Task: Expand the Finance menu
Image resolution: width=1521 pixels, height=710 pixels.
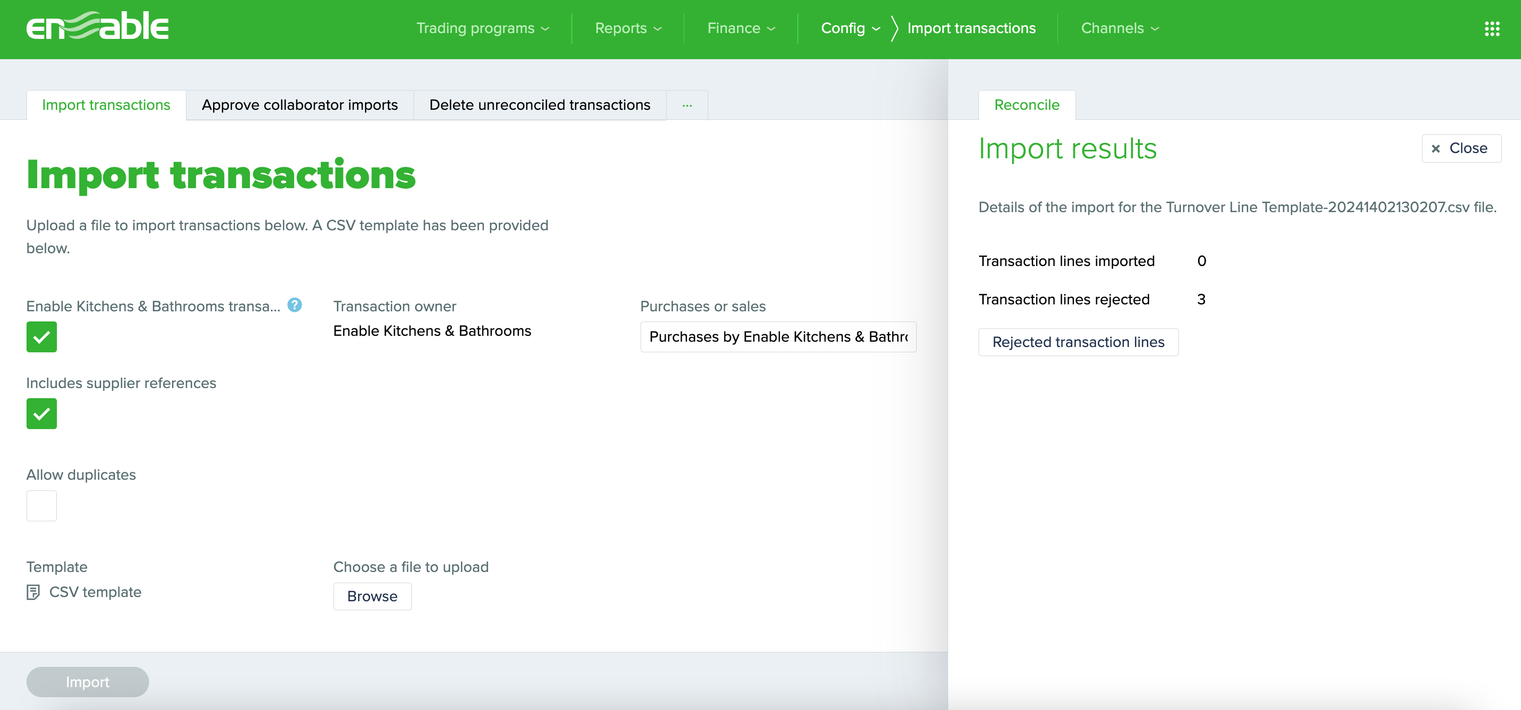Action: [x=741, y=28]
